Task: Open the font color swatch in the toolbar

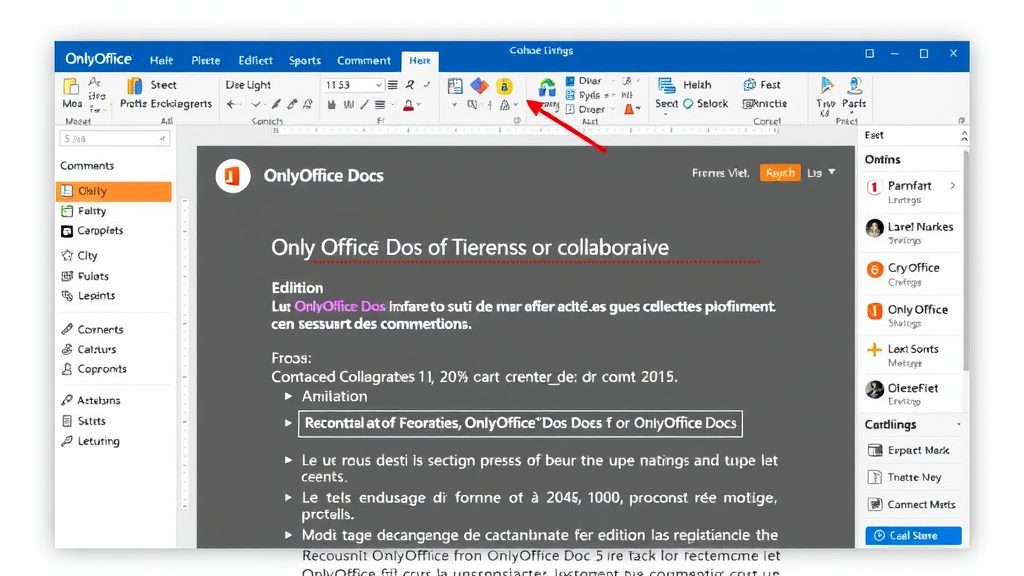Action: click(409, 105)
